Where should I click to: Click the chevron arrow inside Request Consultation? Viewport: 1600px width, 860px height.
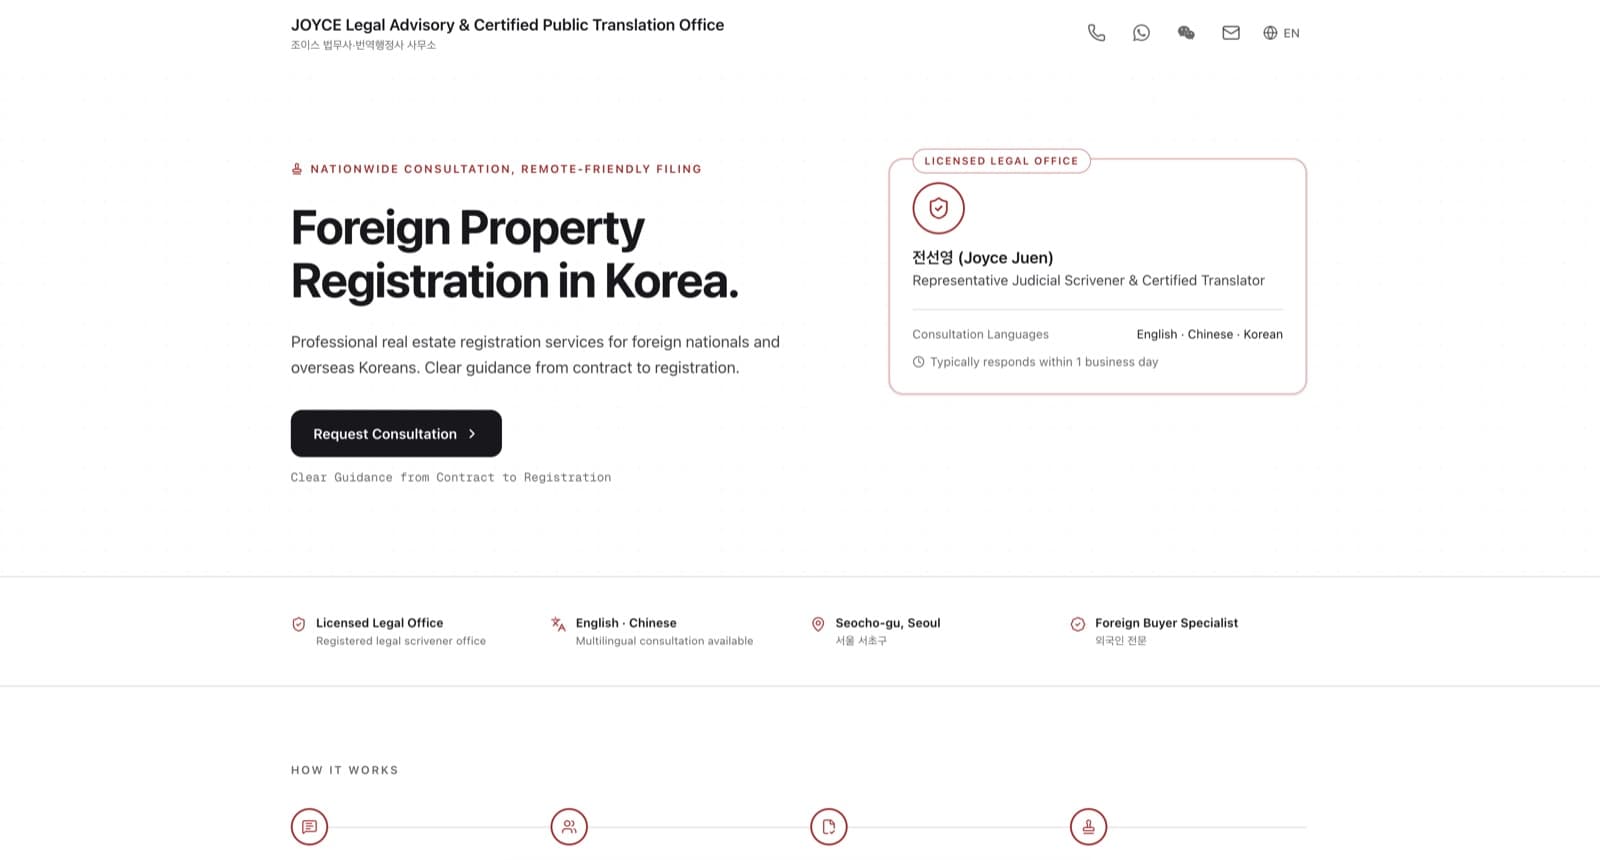(472, 434)
